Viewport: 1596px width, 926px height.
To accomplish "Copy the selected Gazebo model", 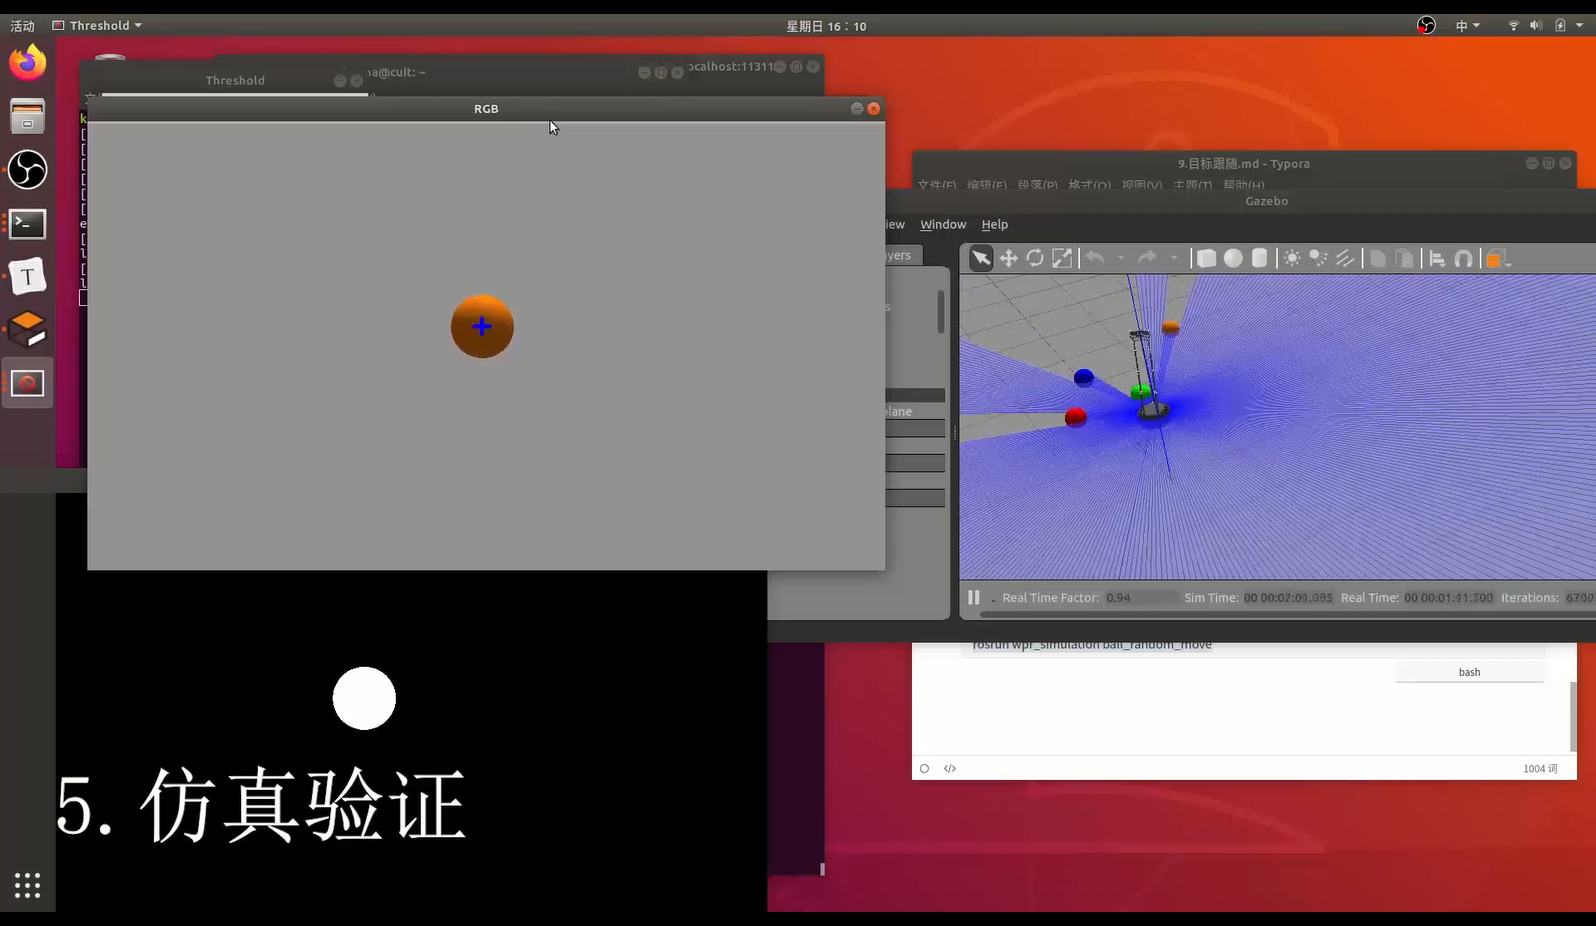I will click(x=1377, y=259).
